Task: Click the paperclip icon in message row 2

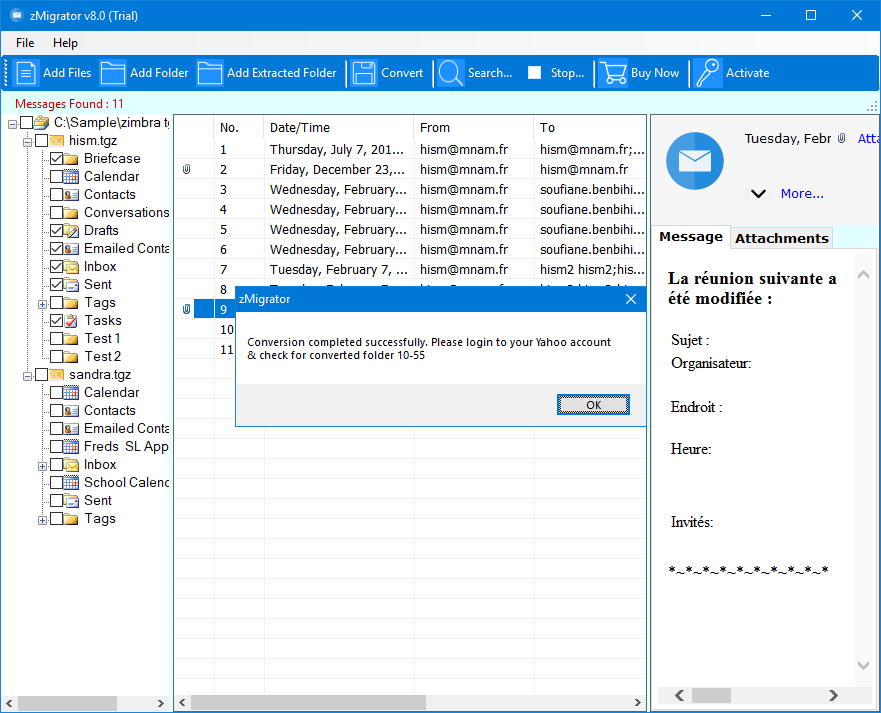Action: tap(187, 169)
